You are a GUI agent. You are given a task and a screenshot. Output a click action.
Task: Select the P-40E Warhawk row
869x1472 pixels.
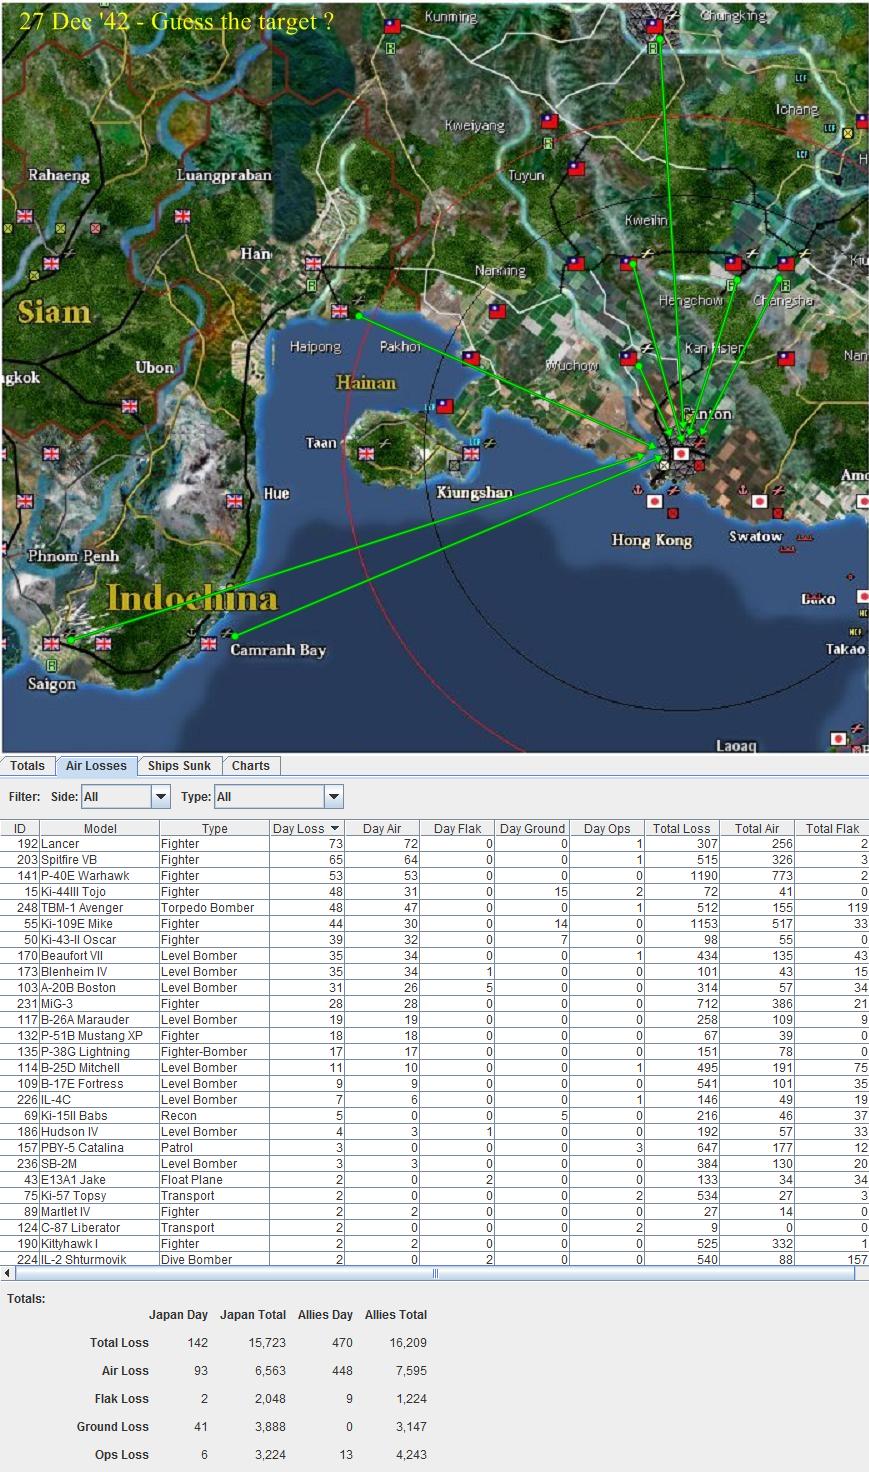click(x=434, y=876)
